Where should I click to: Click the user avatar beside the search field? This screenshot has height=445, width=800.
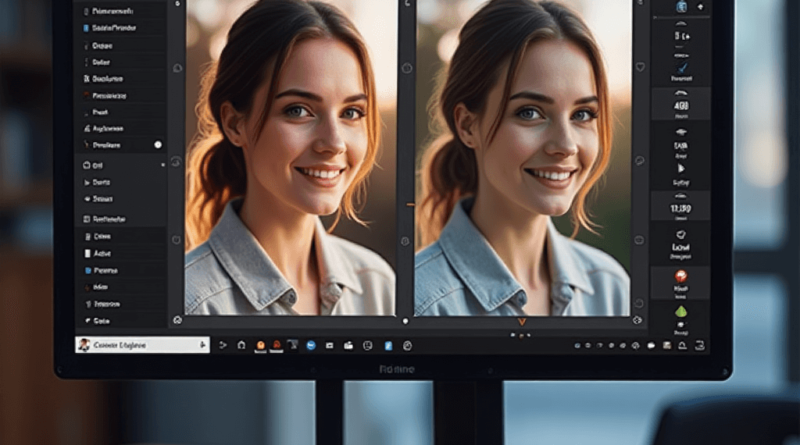coord(84,345)
